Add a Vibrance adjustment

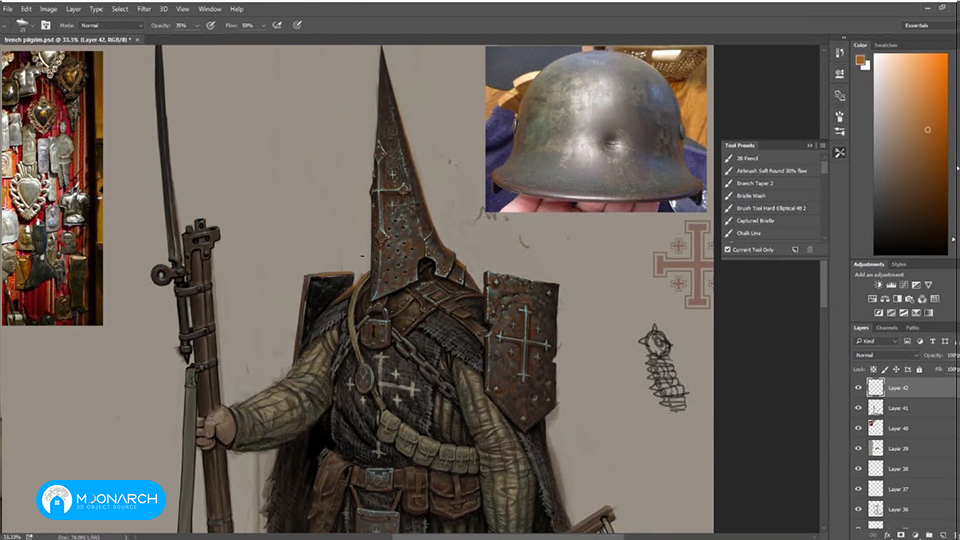pos(928,285)
